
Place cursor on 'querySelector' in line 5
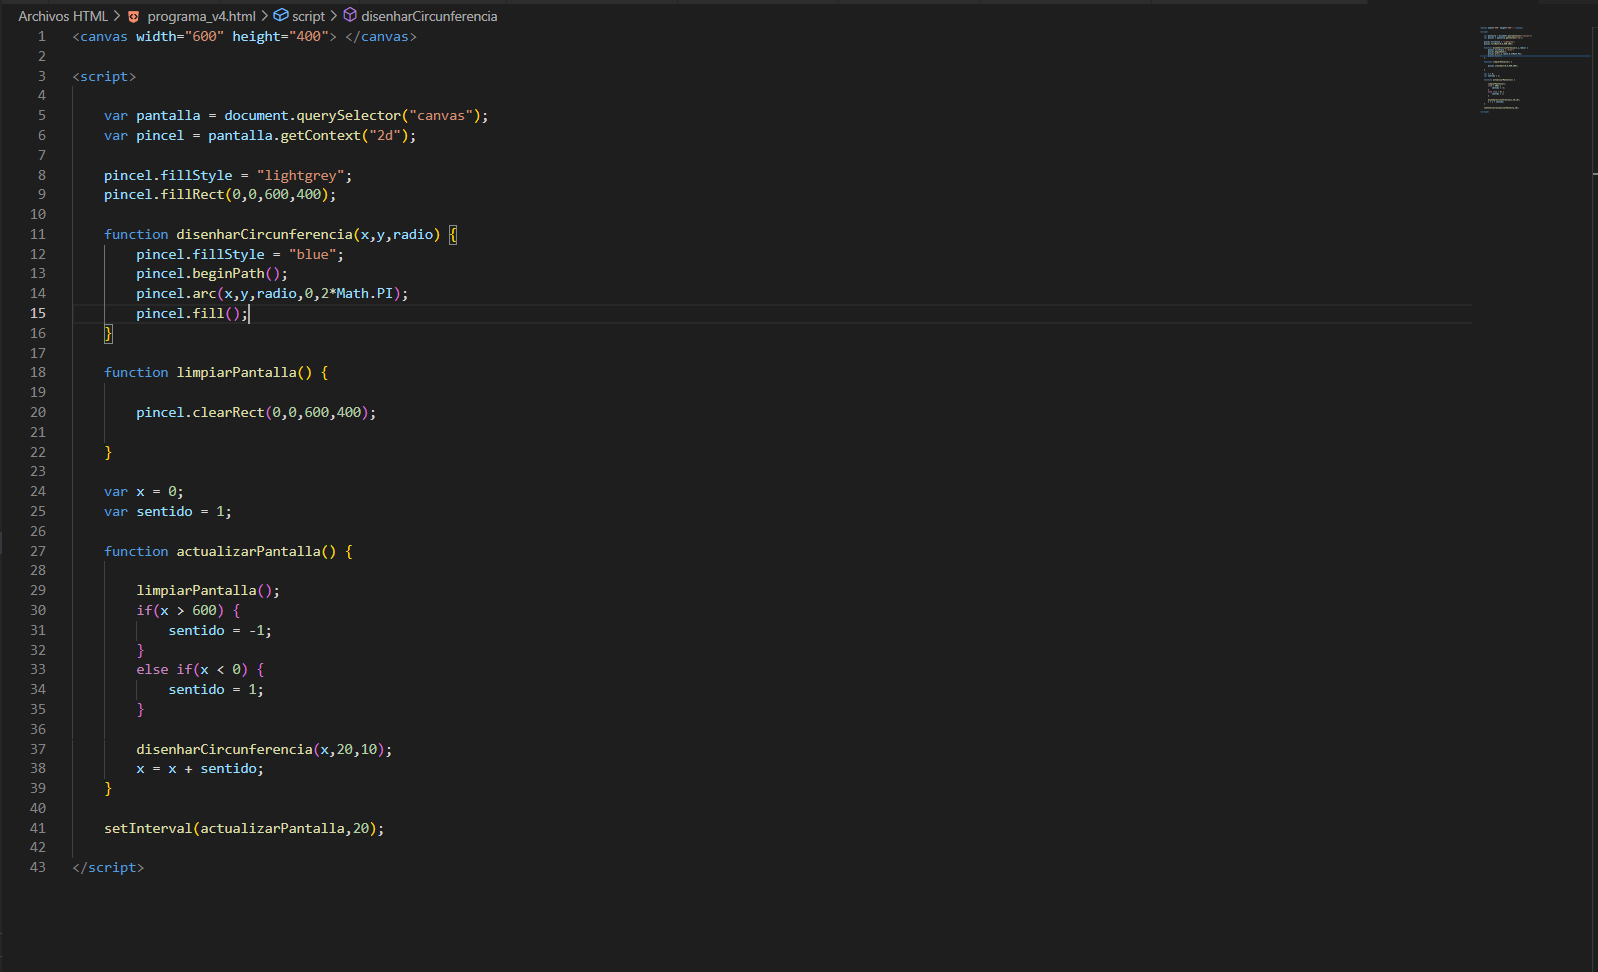348,115
